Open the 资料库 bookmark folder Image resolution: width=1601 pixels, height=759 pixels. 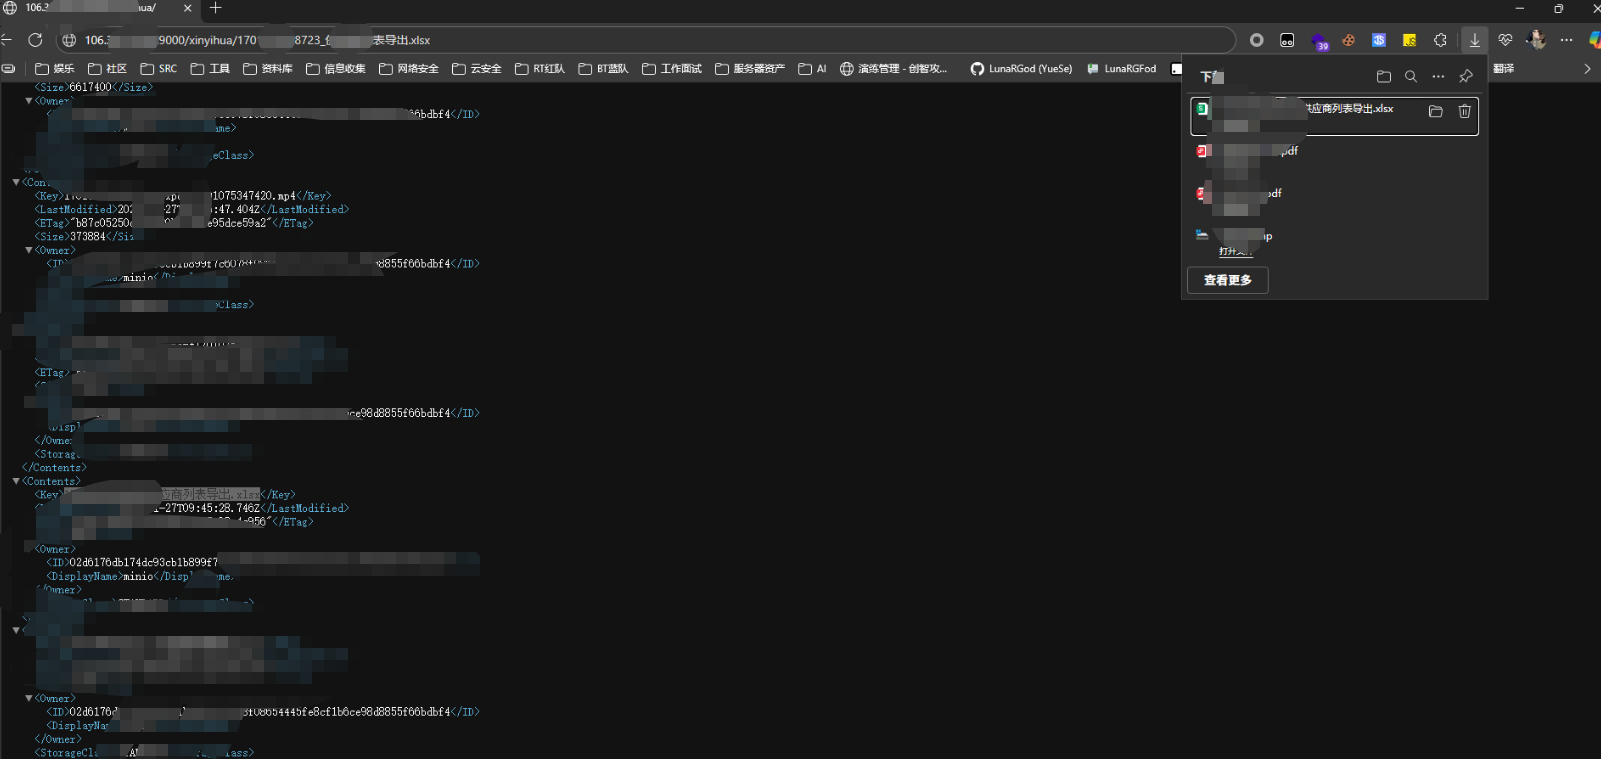[268, 69]
